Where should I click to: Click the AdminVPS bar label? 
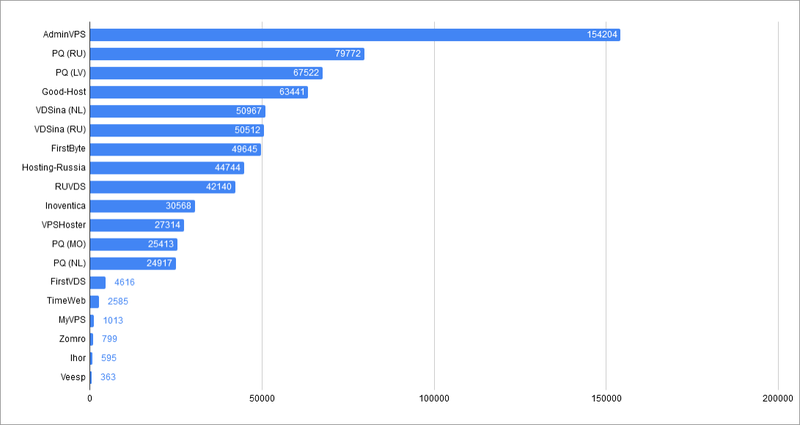pyautogui.click(x=65, y=35)
